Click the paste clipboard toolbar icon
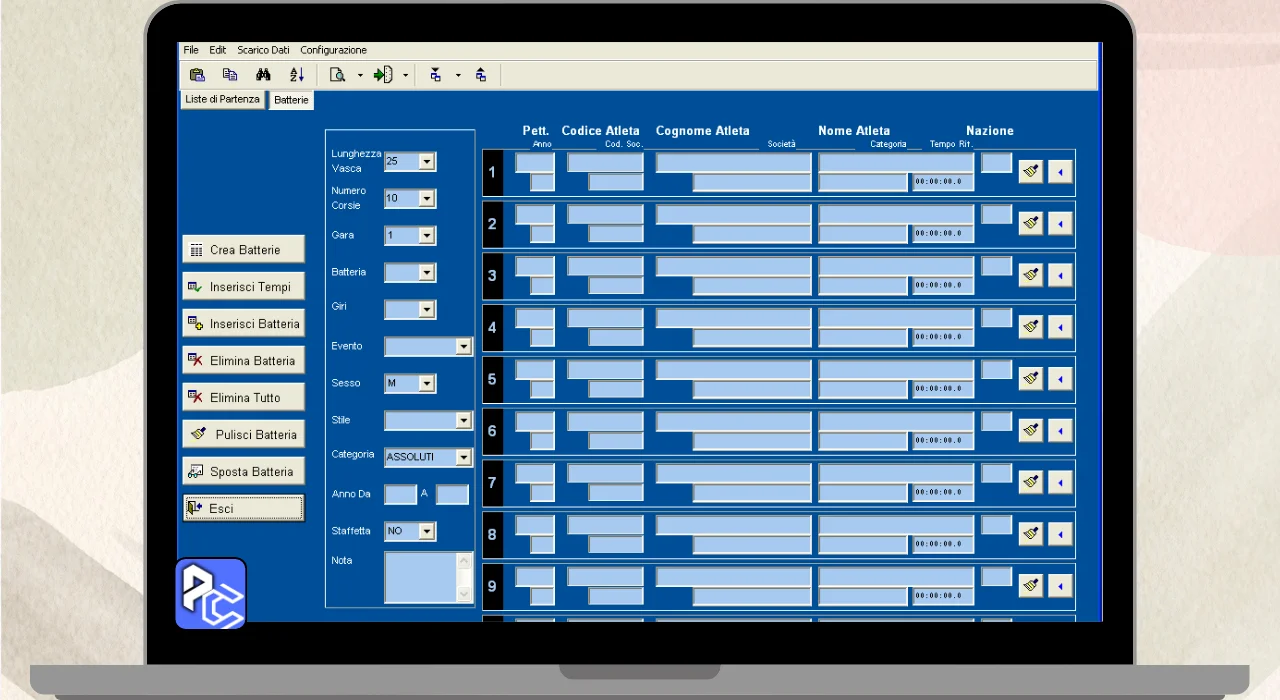The image size is (1280, 700). point(197,75)
